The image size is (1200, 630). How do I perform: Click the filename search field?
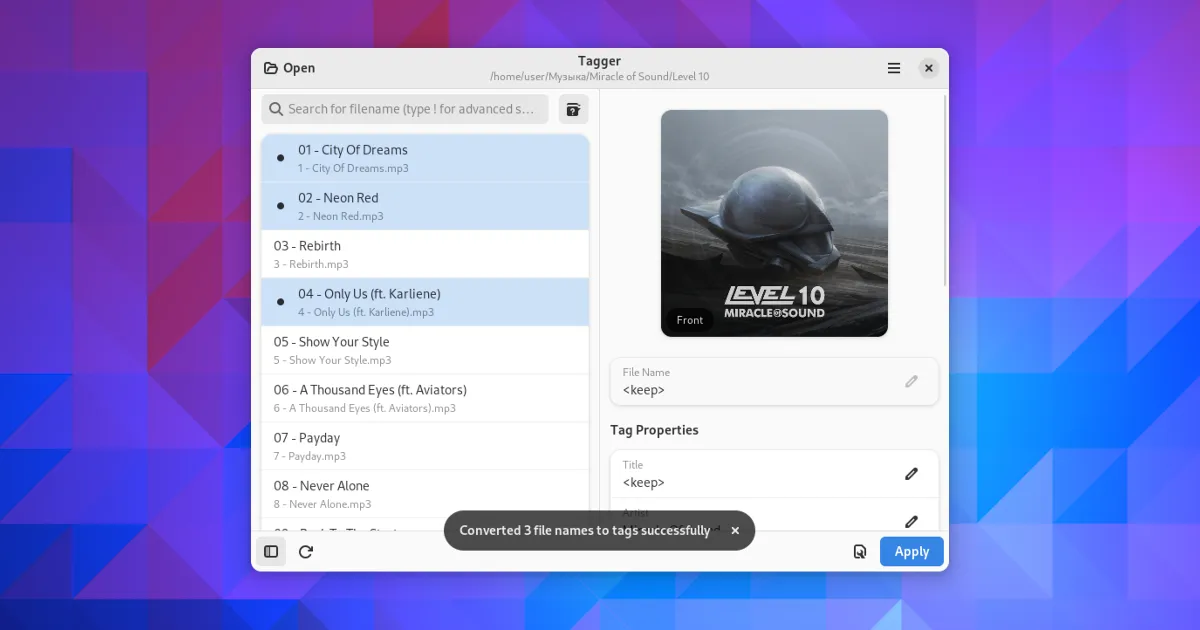405,109
